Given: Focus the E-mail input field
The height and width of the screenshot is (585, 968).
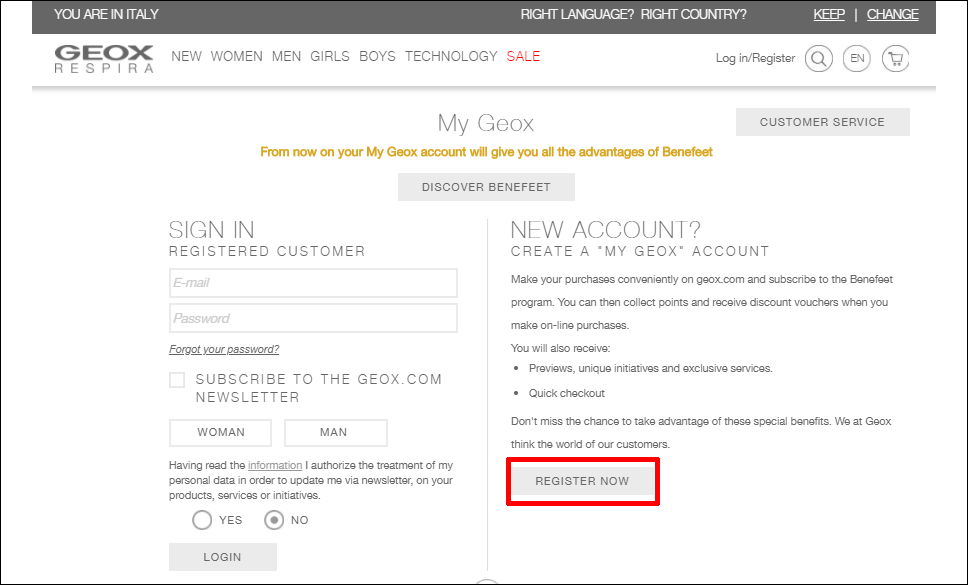Looking at the screenshot, I should (x=314, y=283).
